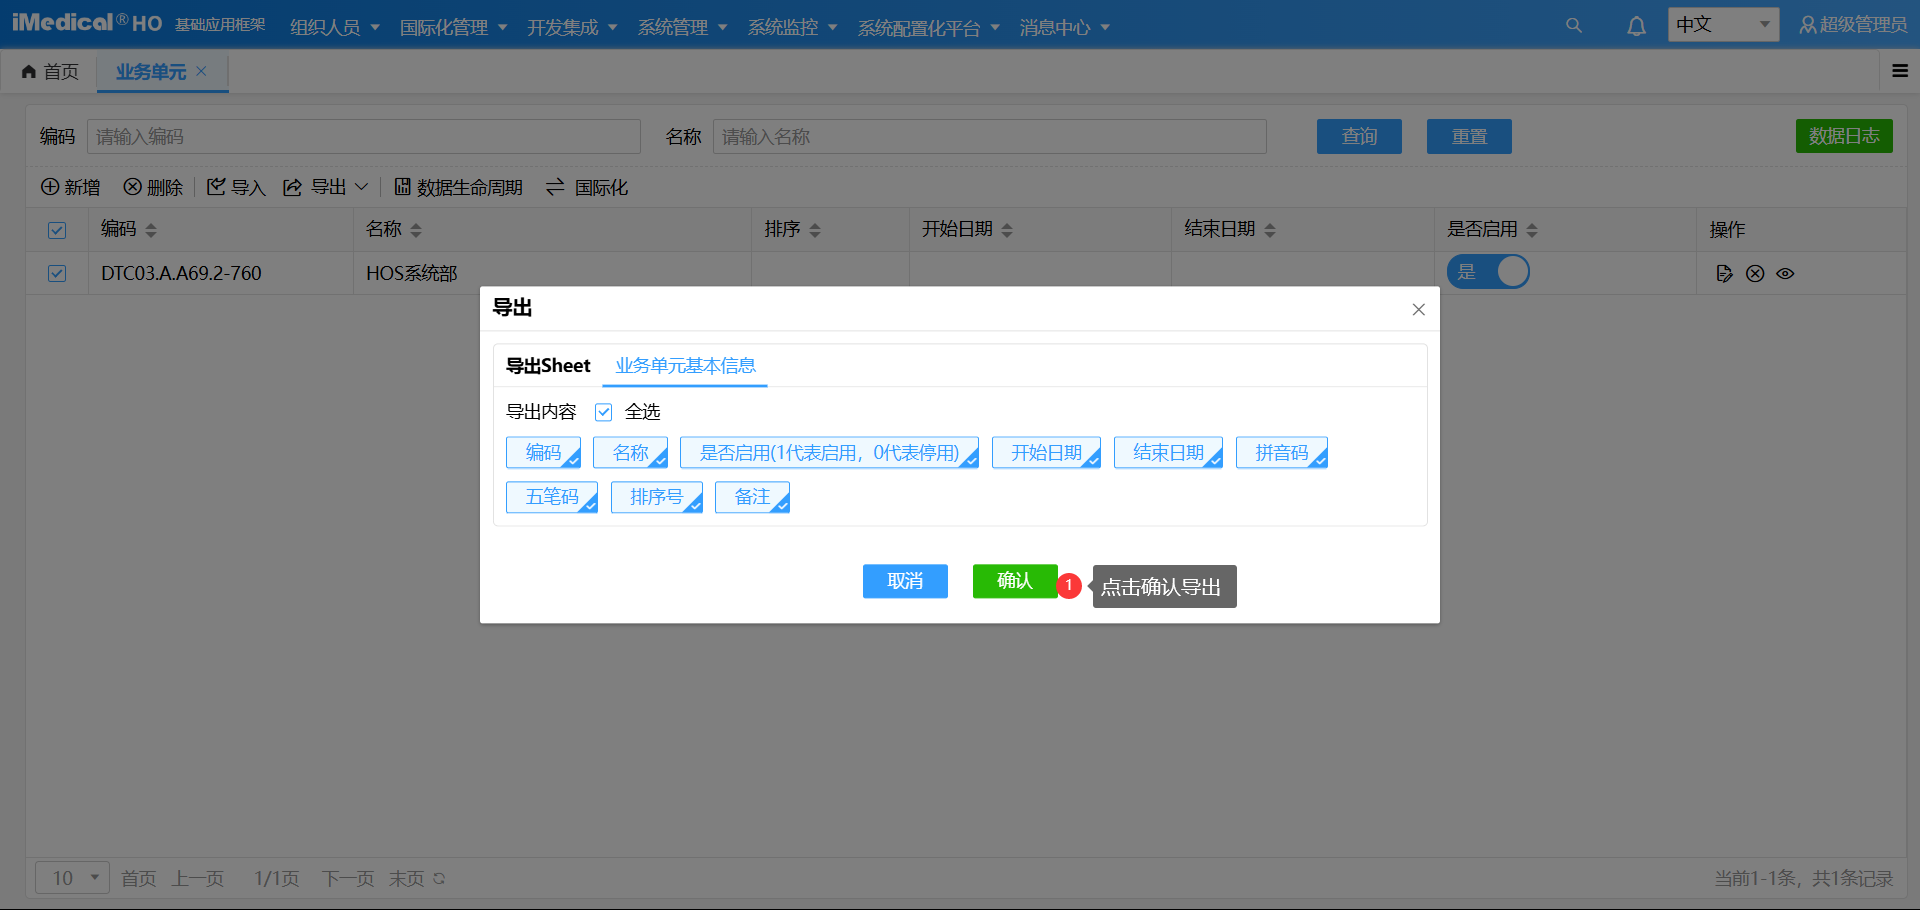Click the 确认 button to export
Screen dimensions: 1920x910
1015,581
